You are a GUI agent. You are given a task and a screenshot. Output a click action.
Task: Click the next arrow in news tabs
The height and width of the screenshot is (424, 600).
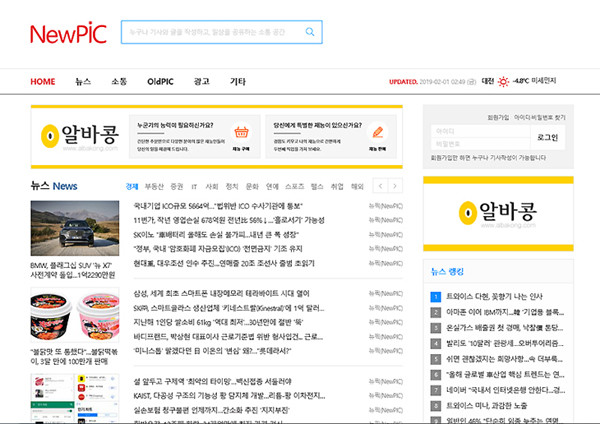click(x=395, y=186)
